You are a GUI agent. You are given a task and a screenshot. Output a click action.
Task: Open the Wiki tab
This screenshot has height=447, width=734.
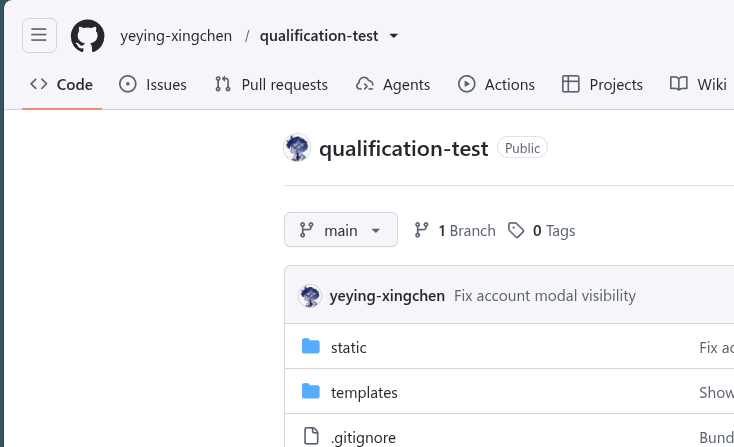pyautogui.click(x=698, y=85)
